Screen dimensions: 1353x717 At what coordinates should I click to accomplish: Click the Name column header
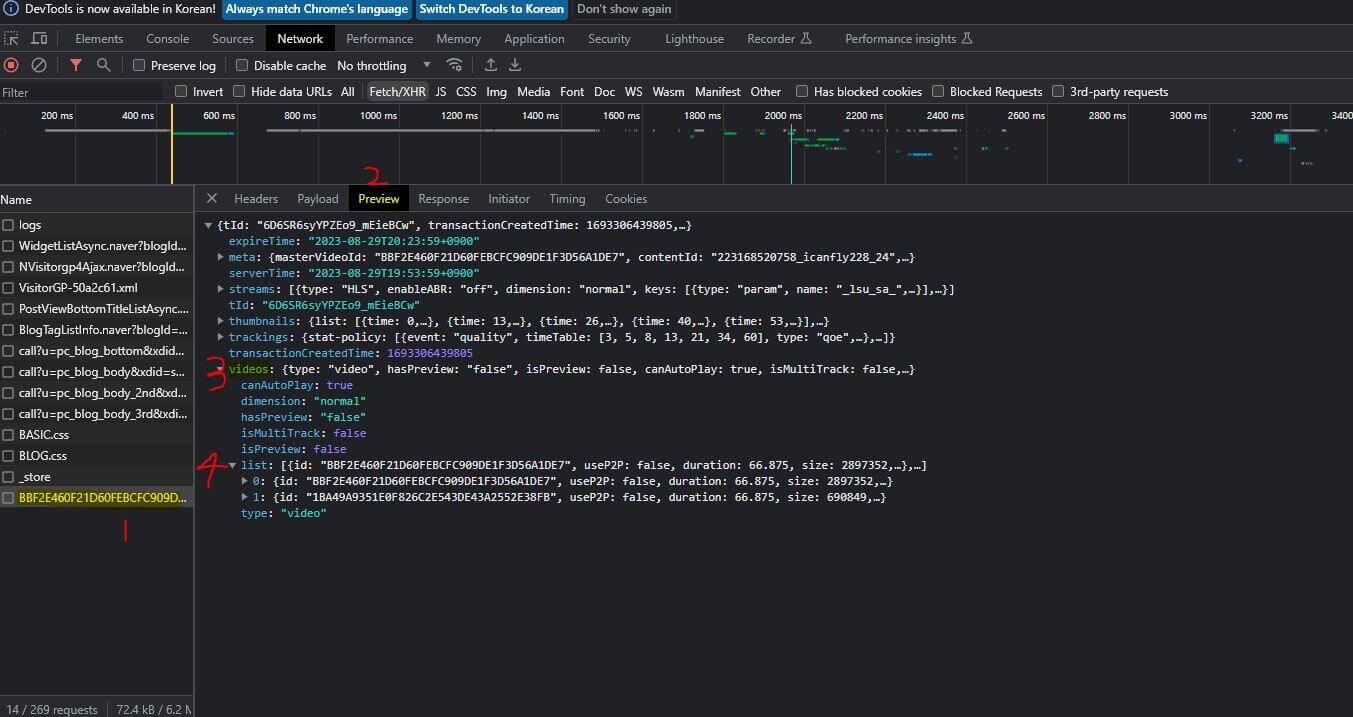(96, 199)
